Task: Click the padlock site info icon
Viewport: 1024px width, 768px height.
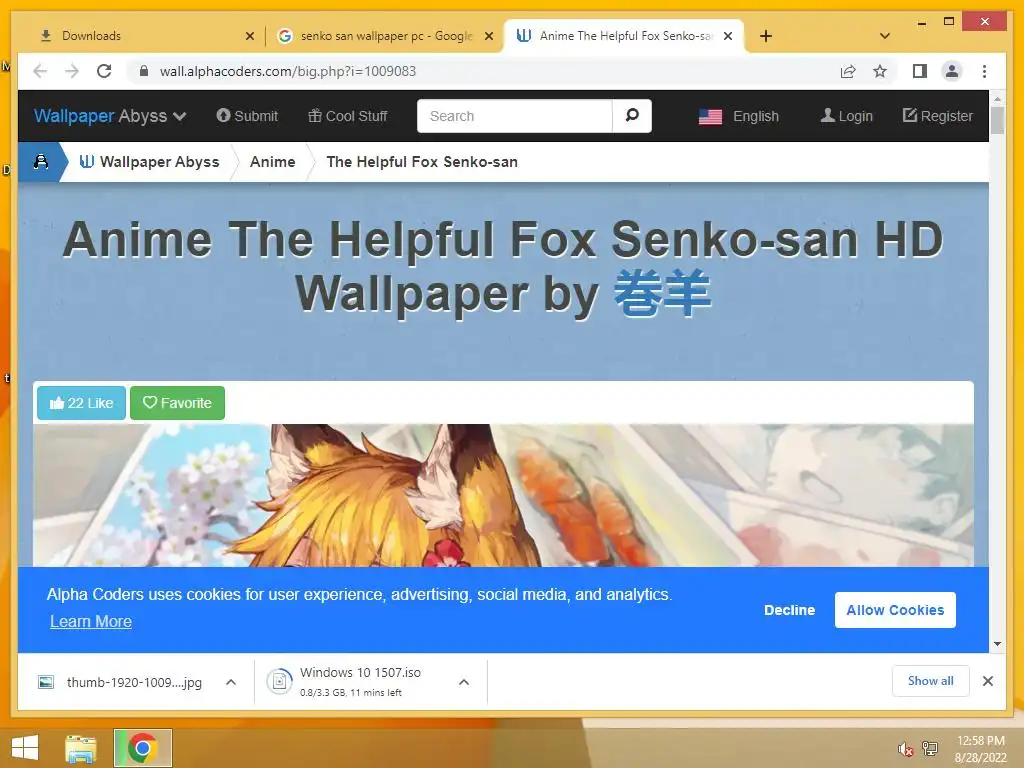Action: (x=144, y=71)
